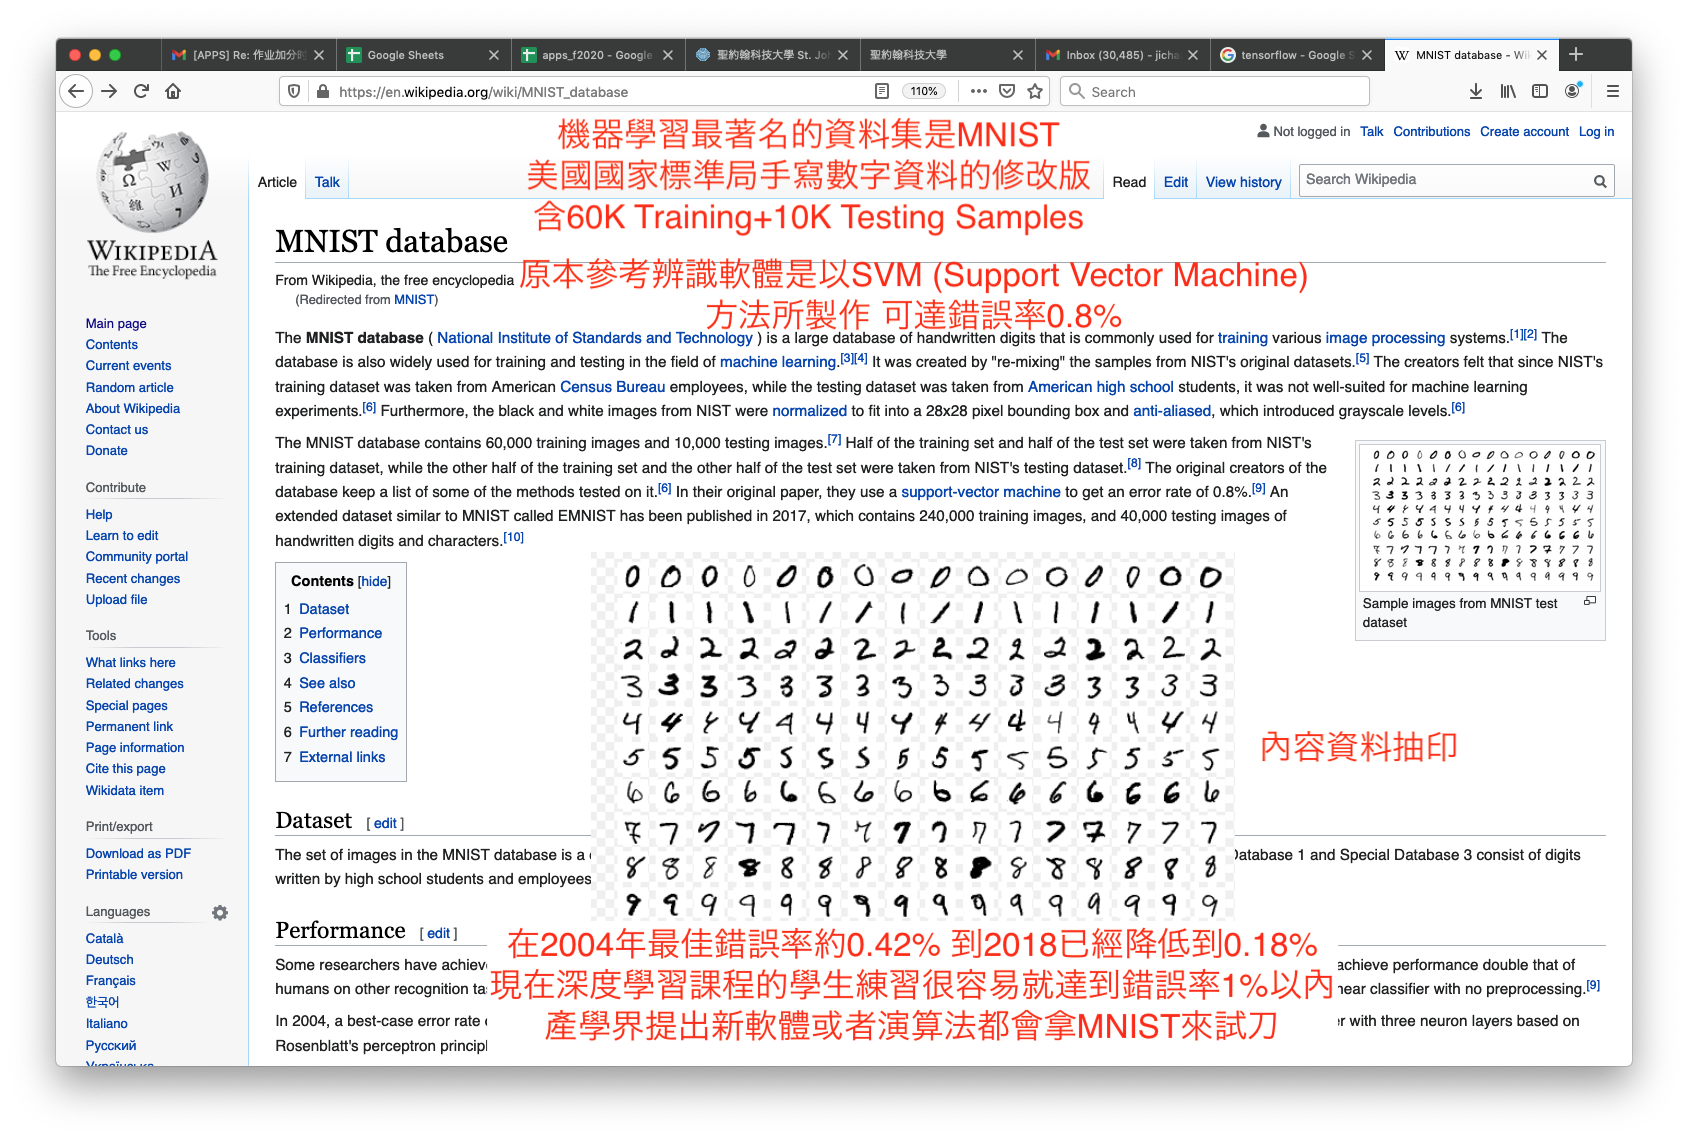This screenshot has height=1140, width=1688.
Task: Click Cite this page link
Action: tap(125, 768)
